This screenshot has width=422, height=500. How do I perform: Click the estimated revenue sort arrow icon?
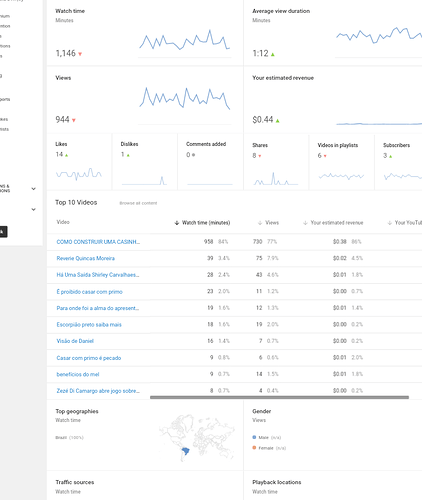(x=305, y=223)
